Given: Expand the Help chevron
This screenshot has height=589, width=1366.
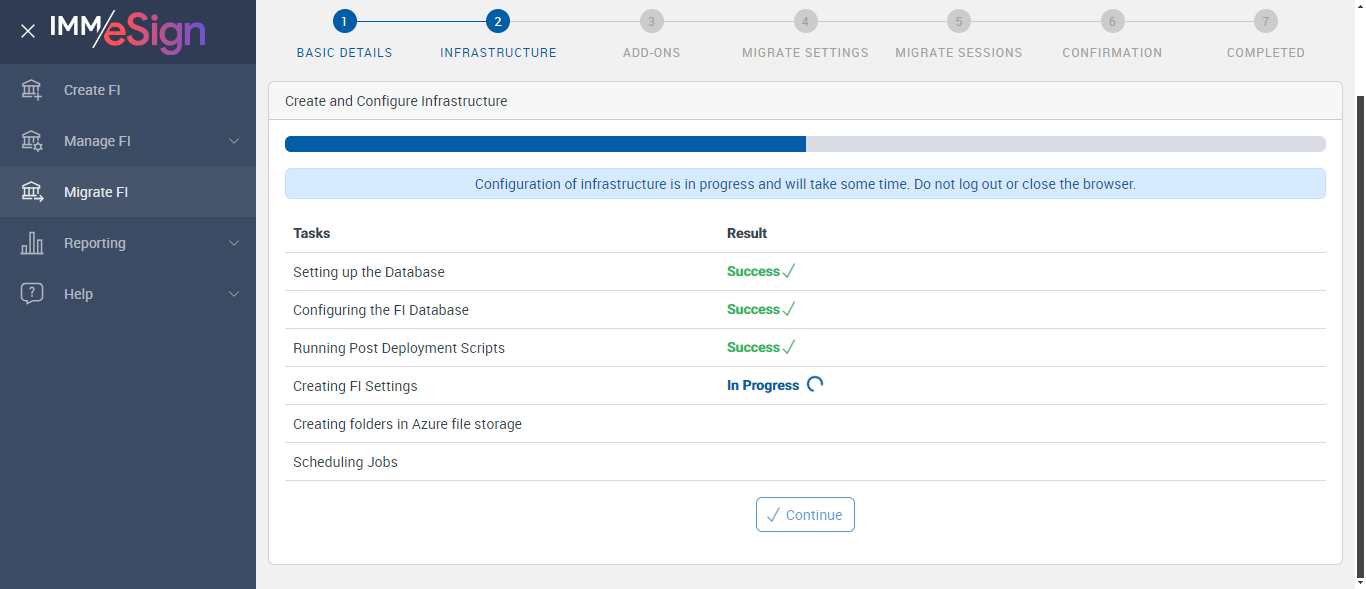Looking at the screenshot, I should point(234,294).
